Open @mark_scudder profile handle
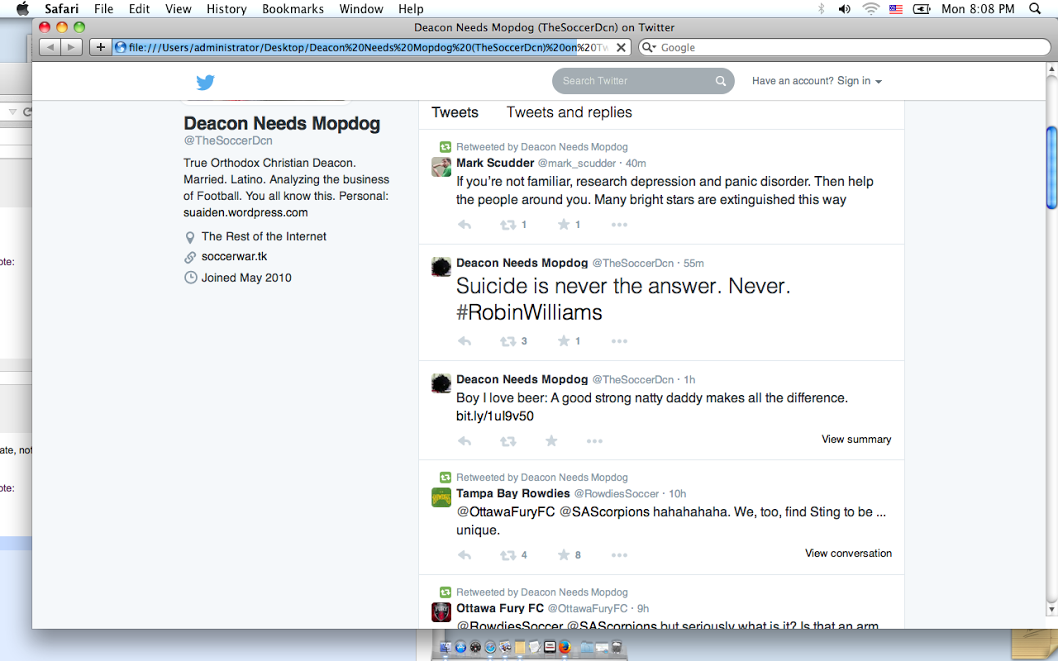The width and height of the screenshot is (1058, 661). click(x=577, y=163)
